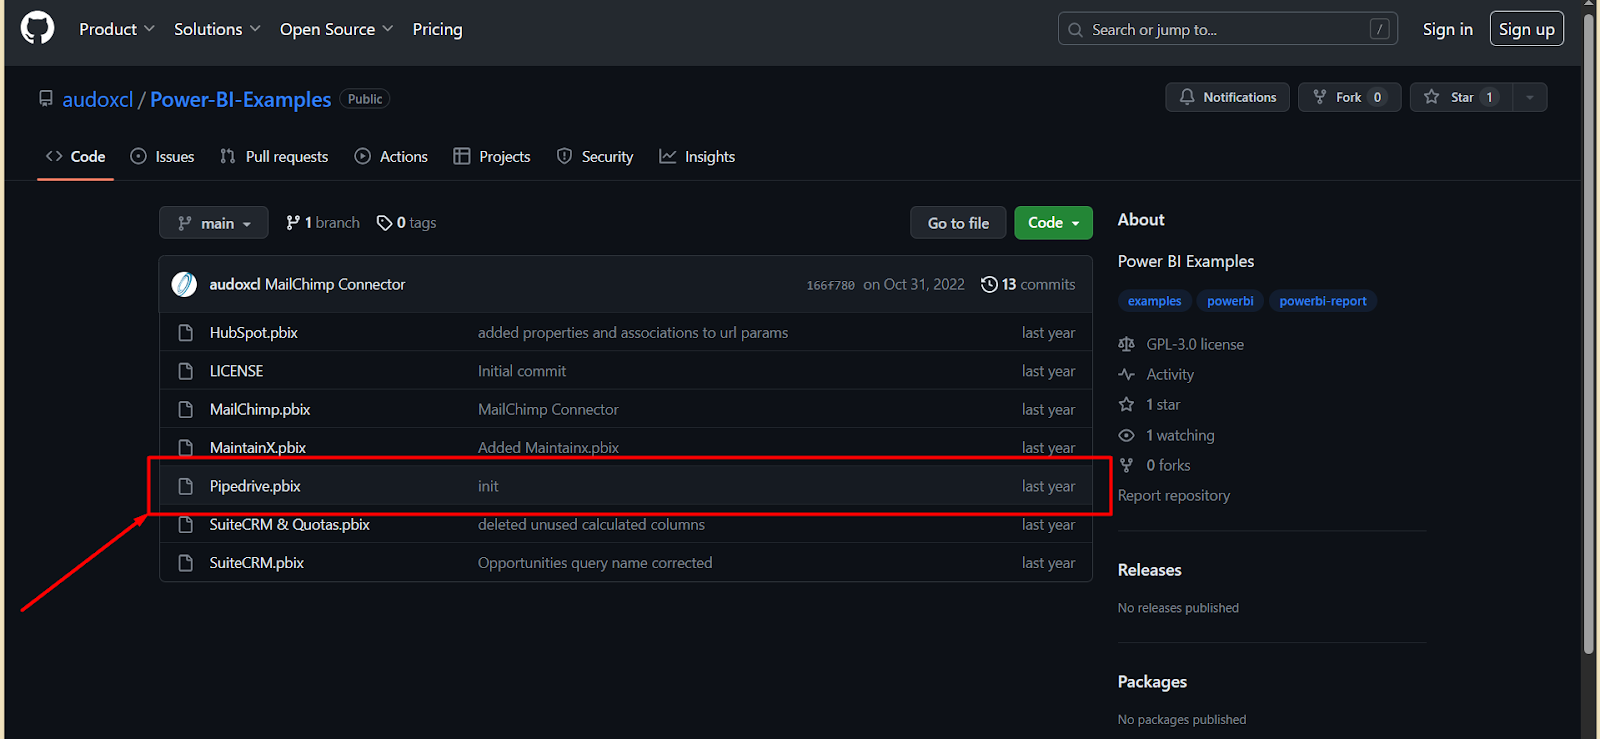
Task: Click file icon beside HubSpot.pbix
Action: point(185,333)
